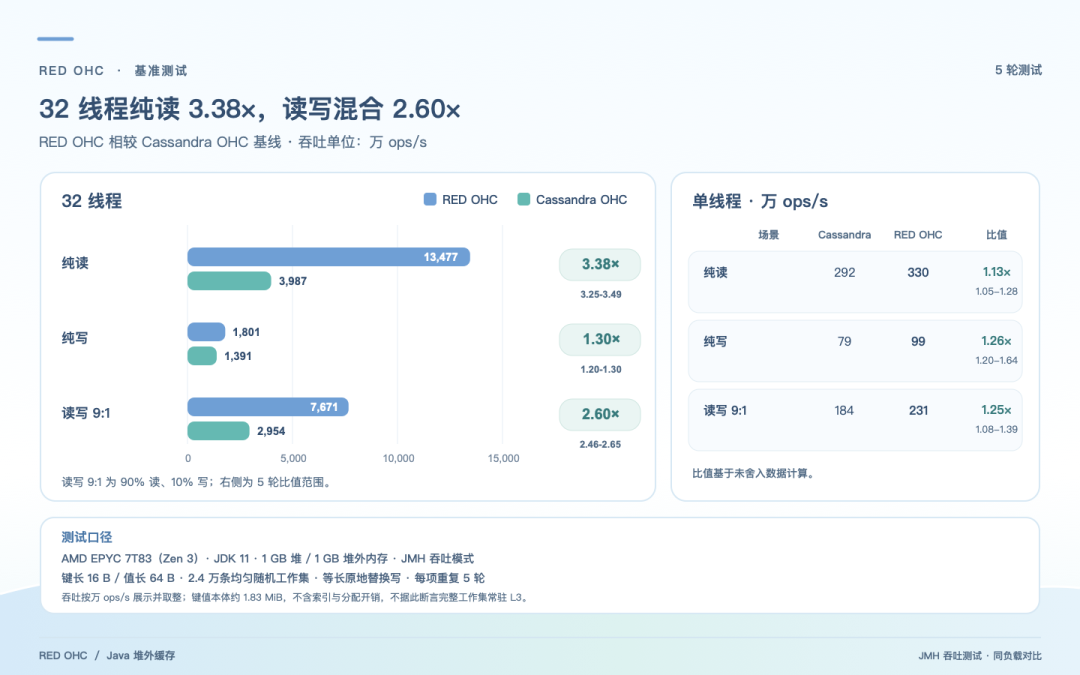The image size is (1080, 675).
Task: Click the 1.26× ratio in the table
Action: [x=997, y=341]
